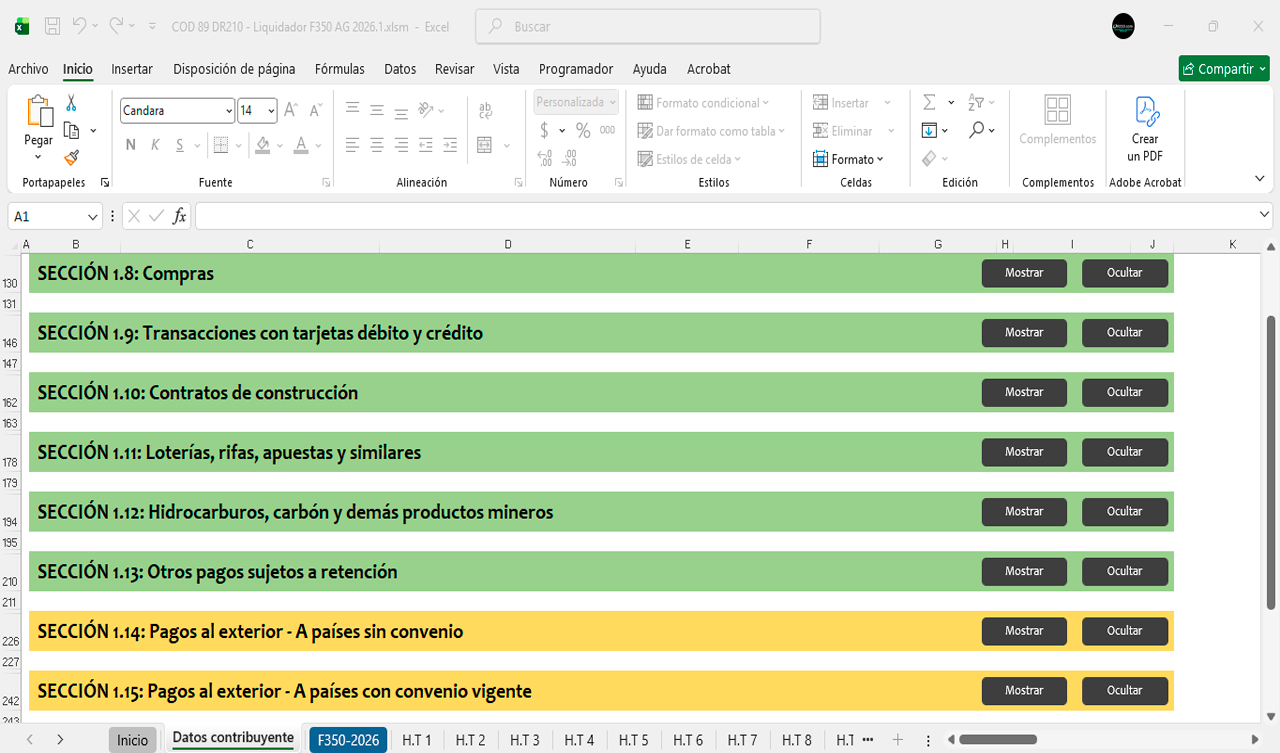Viewport: 1280px width, 753px height.
Task: Click the green Compartir button
Action: [1223, 69]
